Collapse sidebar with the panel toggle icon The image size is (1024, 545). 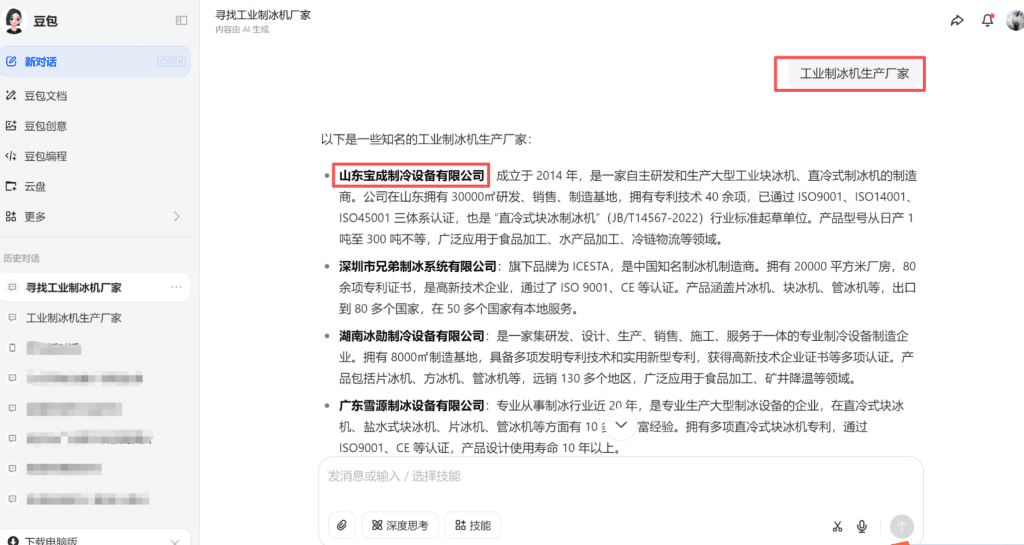[182, 21]
